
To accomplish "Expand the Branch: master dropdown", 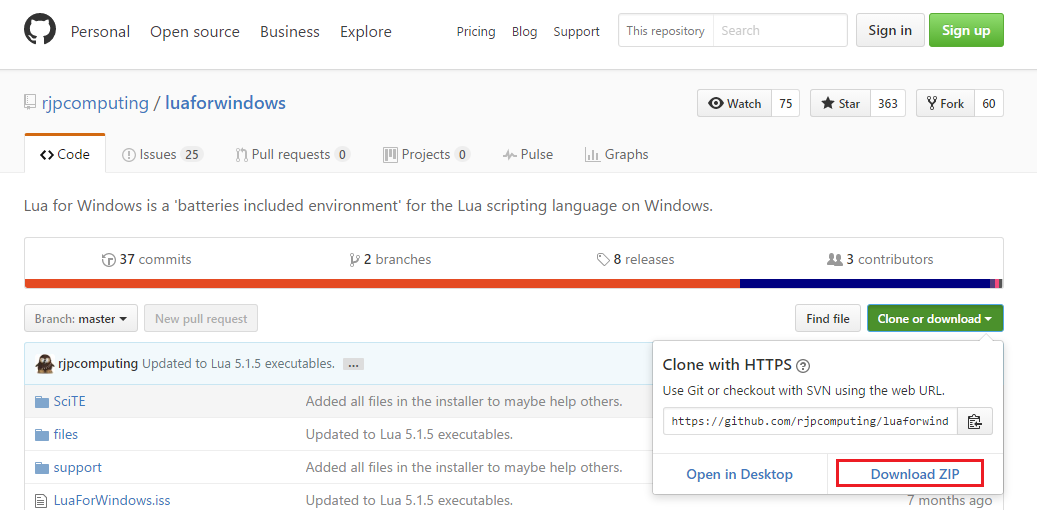I will coord(81,318).
